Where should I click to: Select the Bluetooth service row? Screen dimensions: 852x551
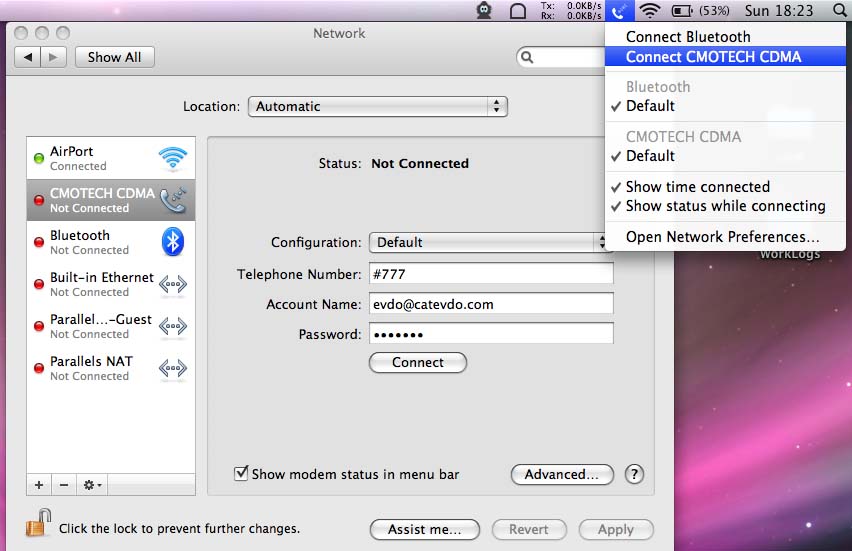tap(111, 242)
